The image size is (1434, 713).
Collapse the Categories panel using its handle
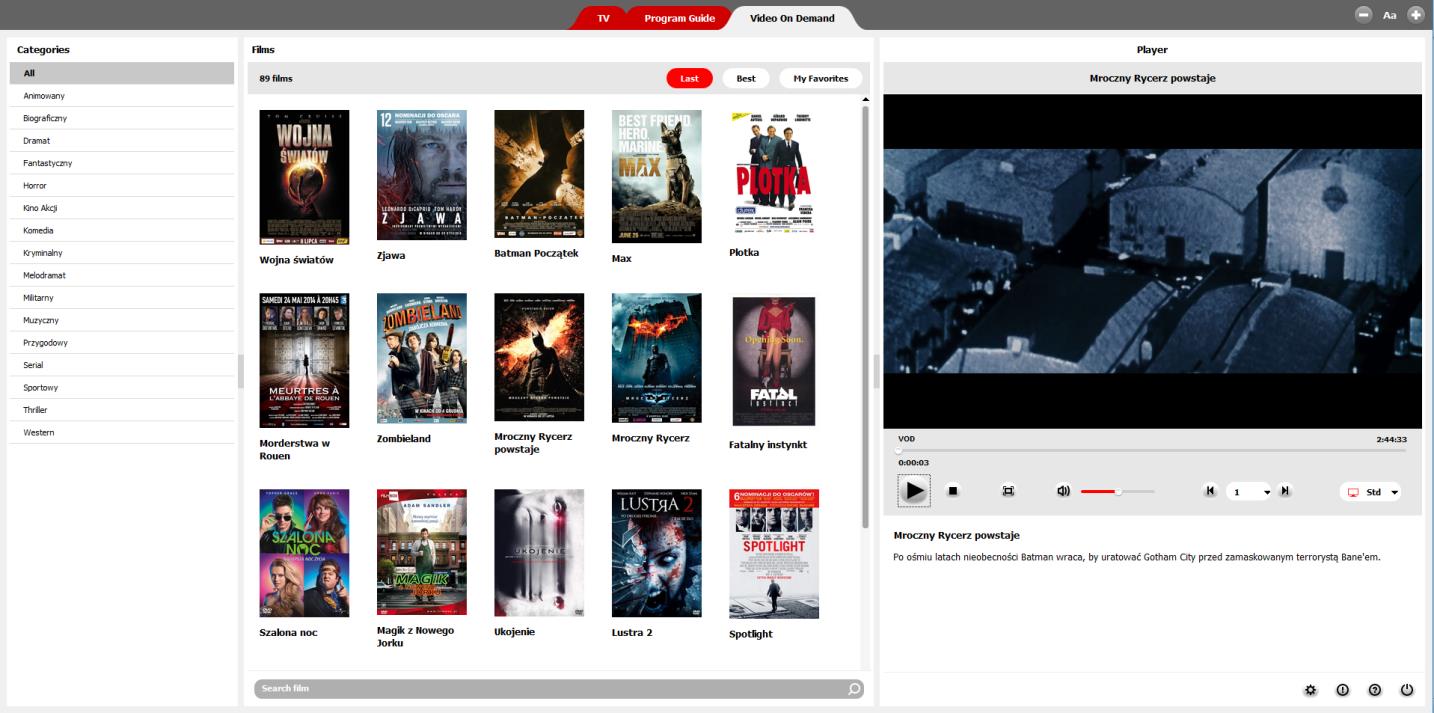[241, 371]
